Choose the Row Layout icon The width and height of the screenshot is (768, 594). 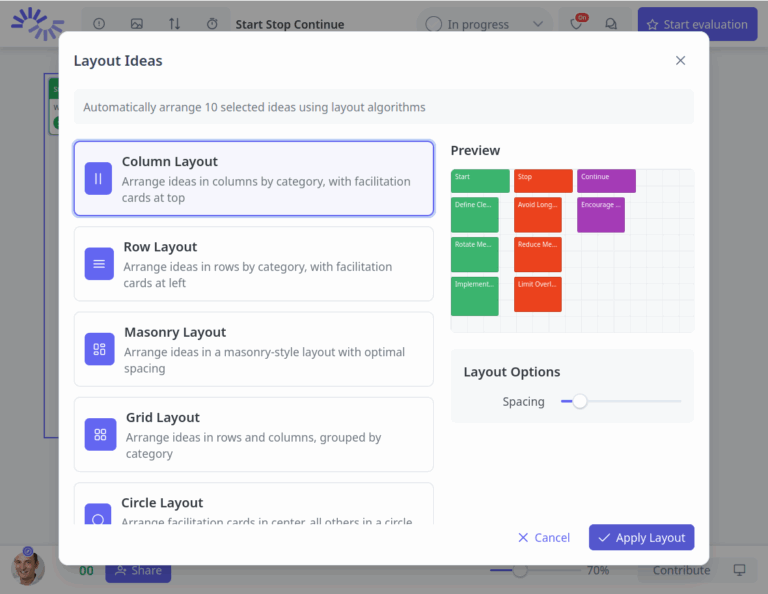tap(99, 264)
